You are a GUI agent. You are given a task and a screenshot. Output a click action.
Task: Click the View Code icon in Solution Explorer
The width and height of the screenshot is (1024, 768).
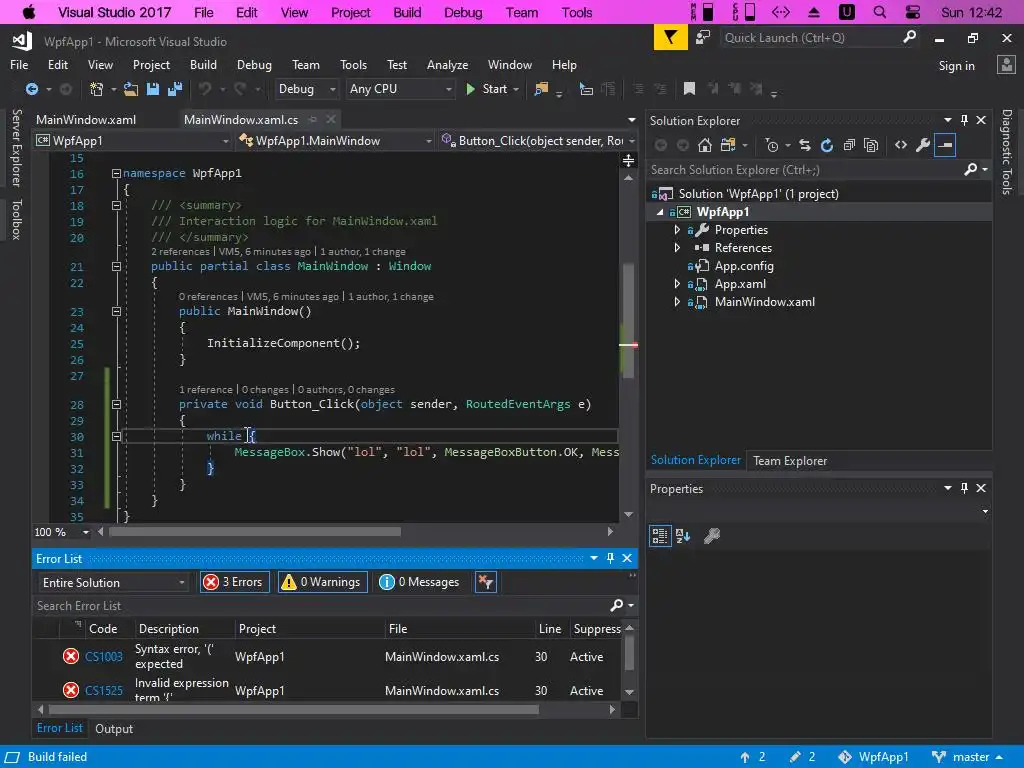(901, 145)
